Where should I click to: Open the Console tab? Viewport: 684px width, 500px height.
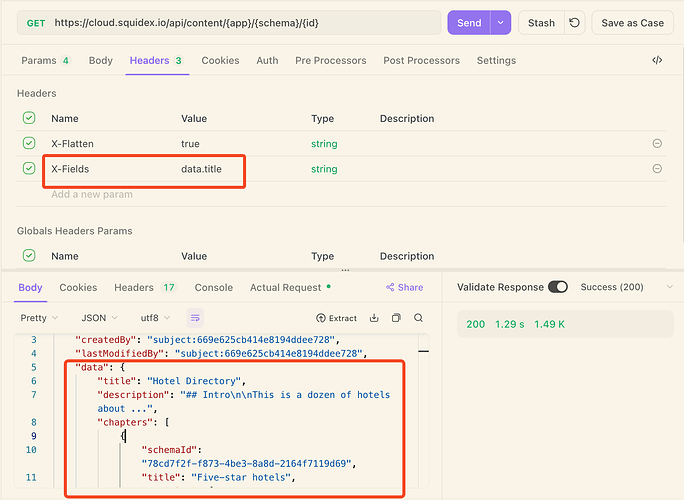[x=214, y=288]
